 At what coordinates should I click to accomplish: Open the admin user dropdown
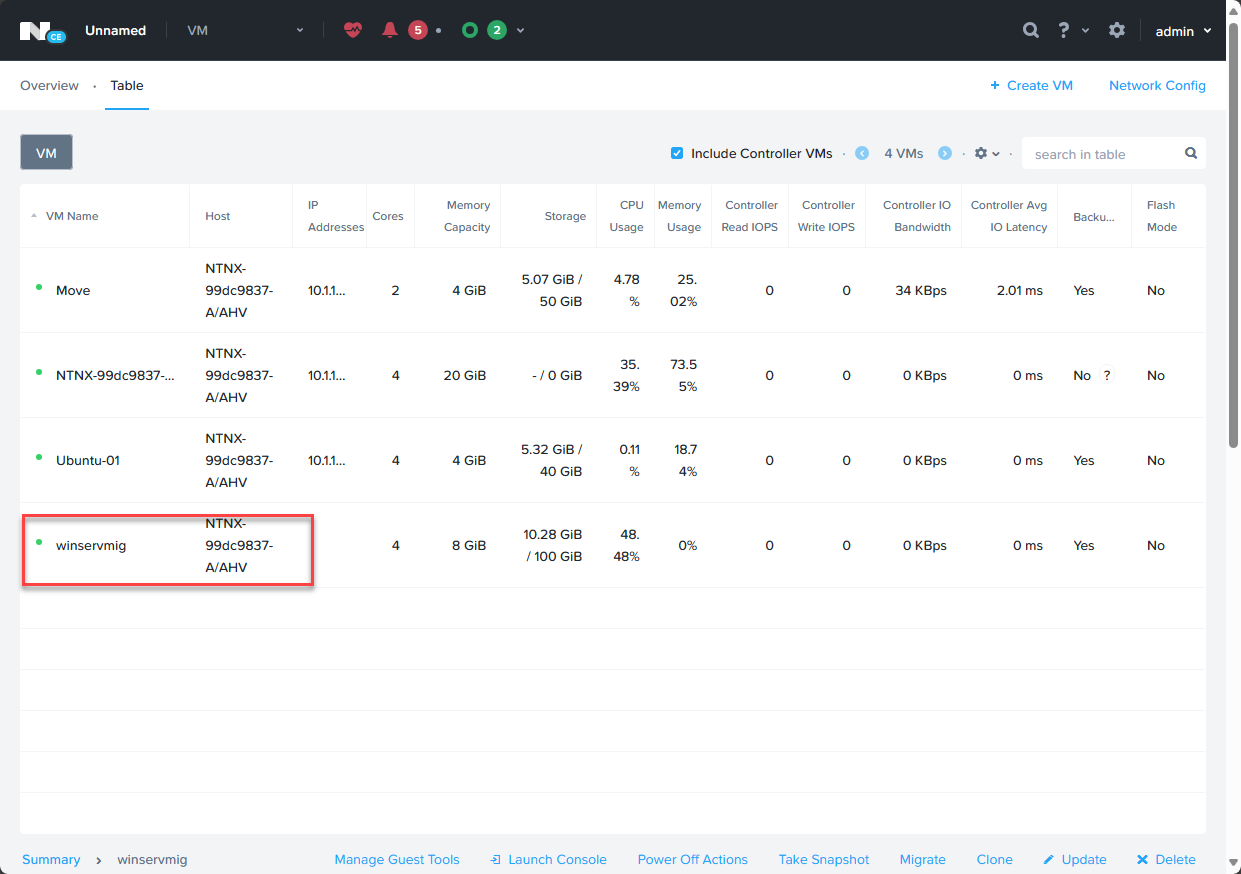click(1183, 31)
